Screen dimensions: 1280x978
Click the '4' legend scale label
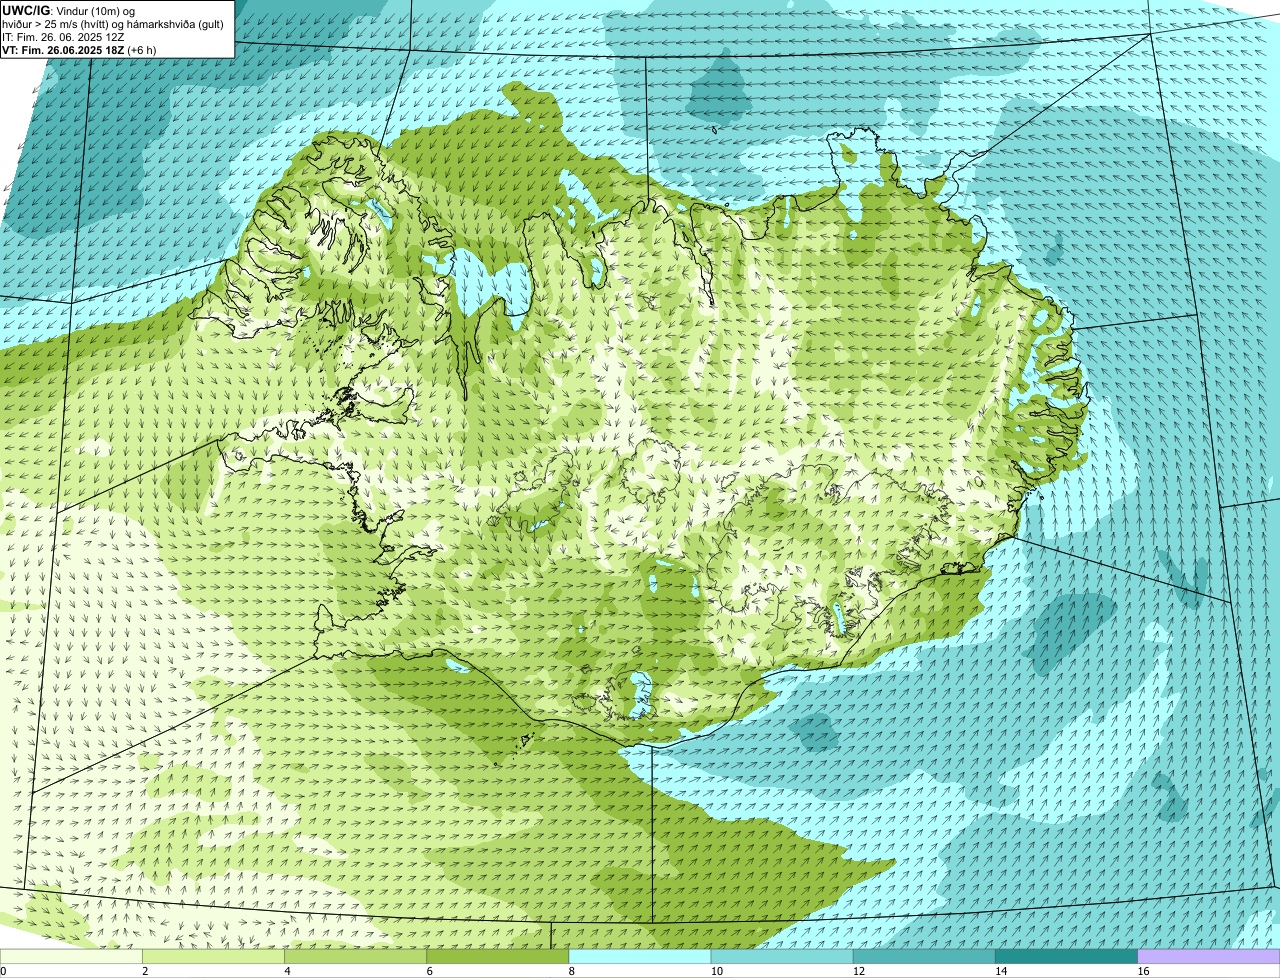click(x=287, y=971)
